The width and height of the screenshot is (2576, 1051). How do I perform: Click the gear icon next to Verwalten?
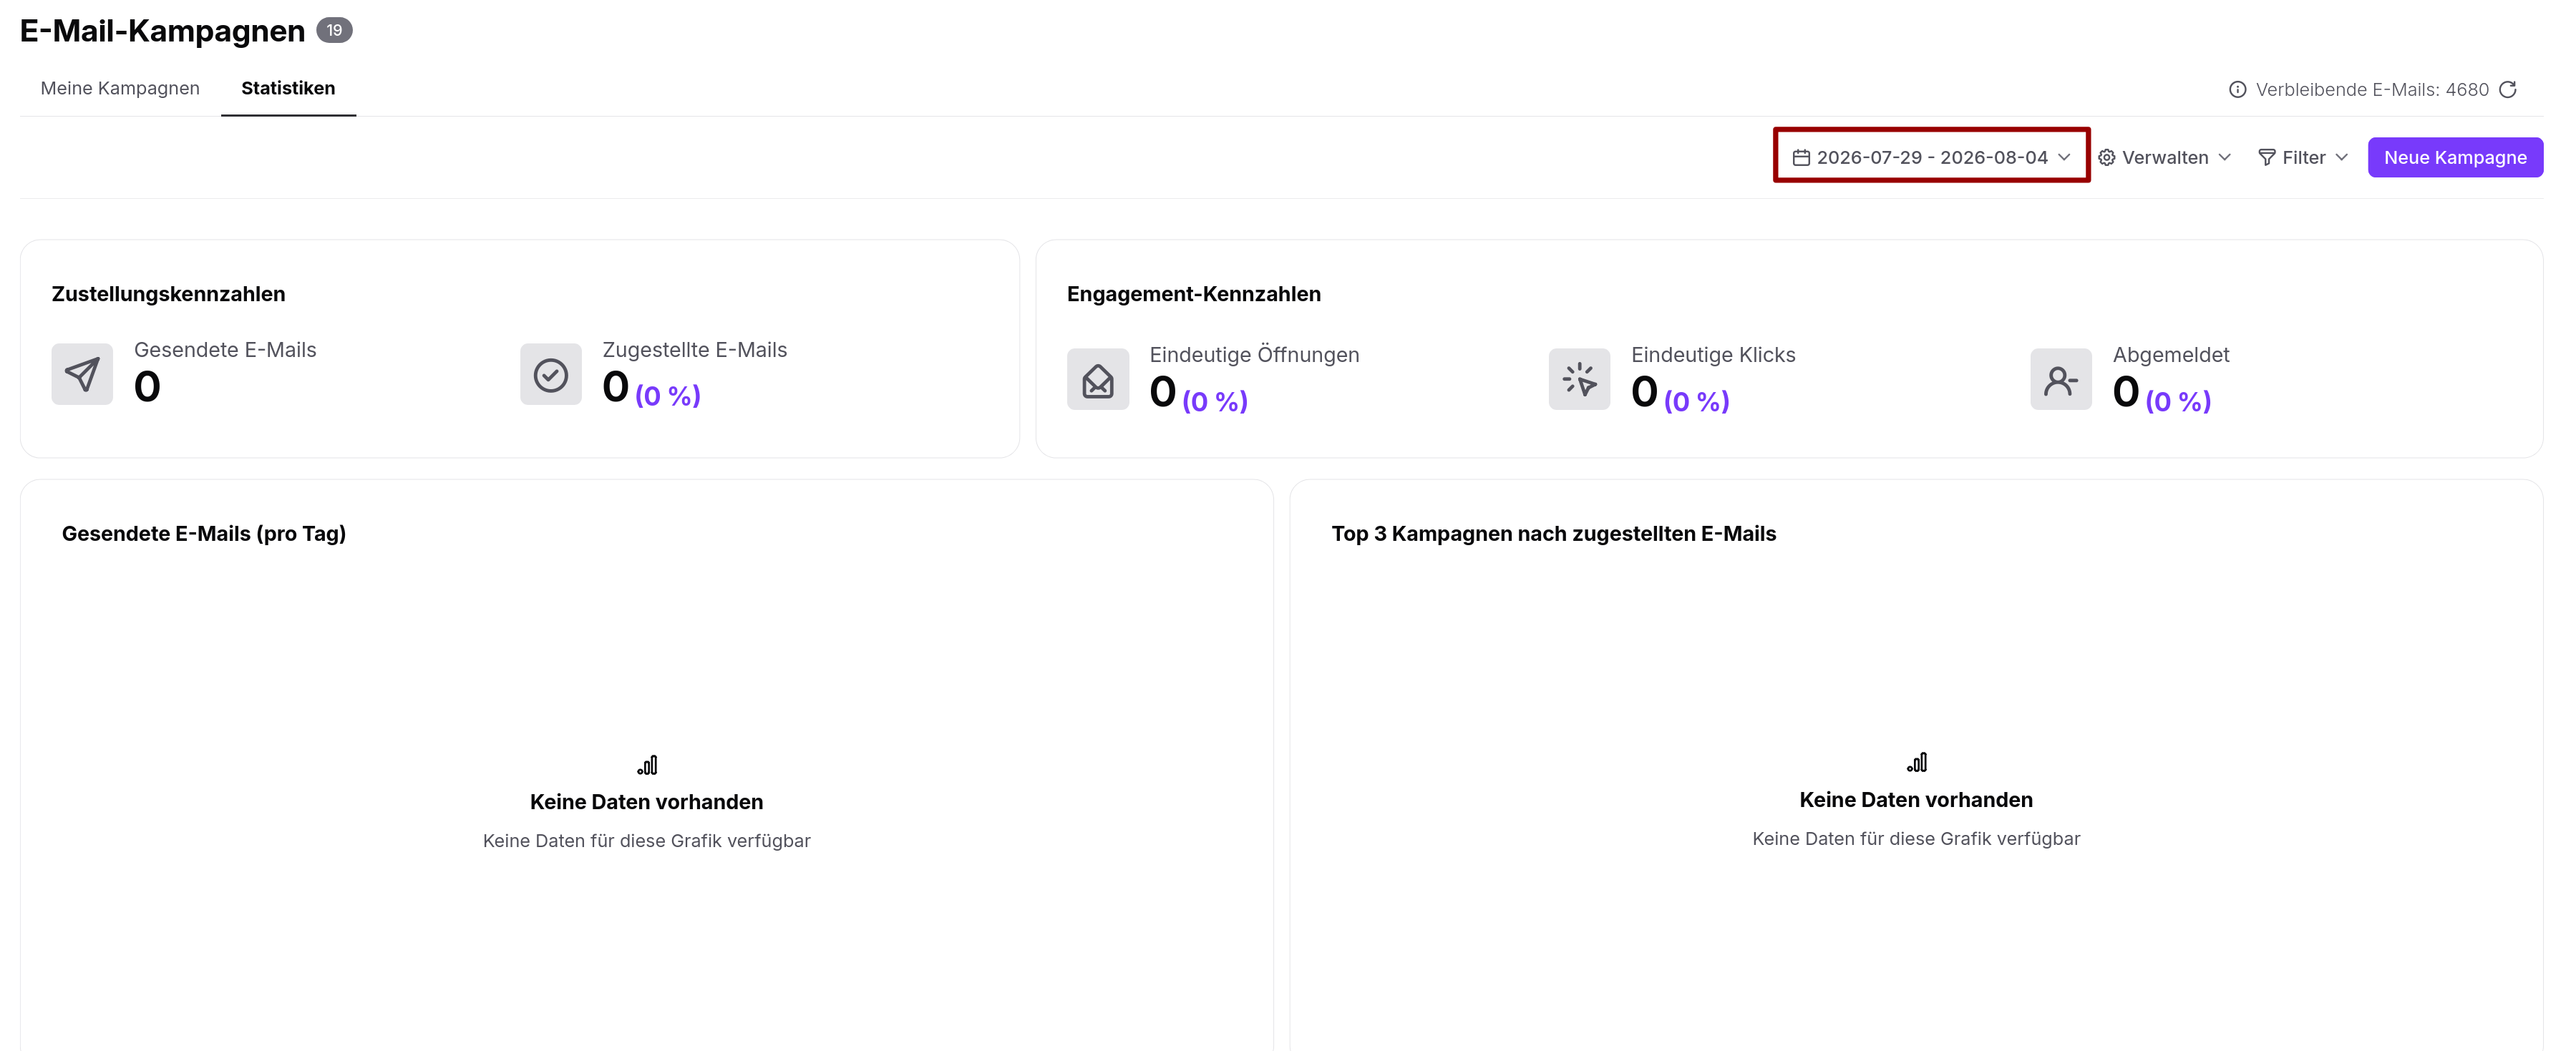coord(2106,158)
